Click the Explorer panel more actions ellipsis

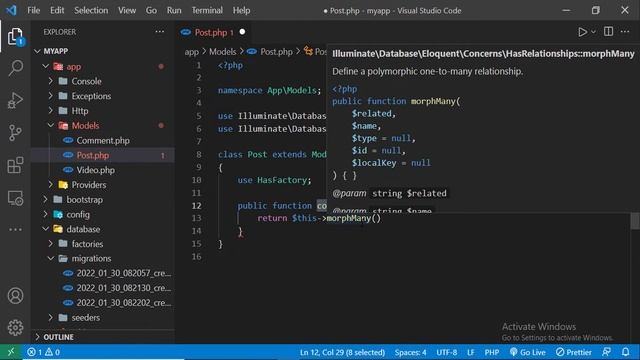click(x=160, y=31)
